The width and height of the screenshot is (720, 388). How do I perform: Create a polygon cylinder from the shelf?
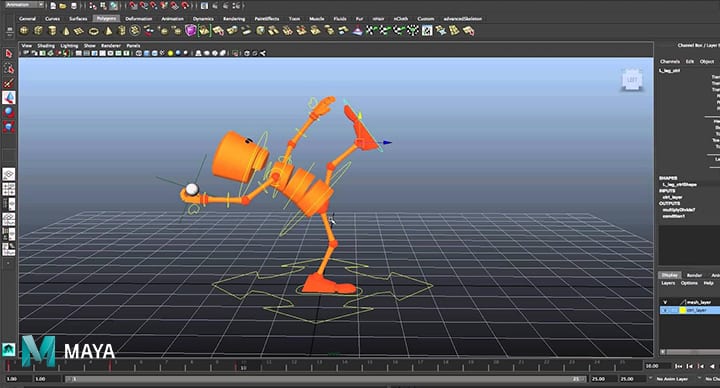click(52, 31)
